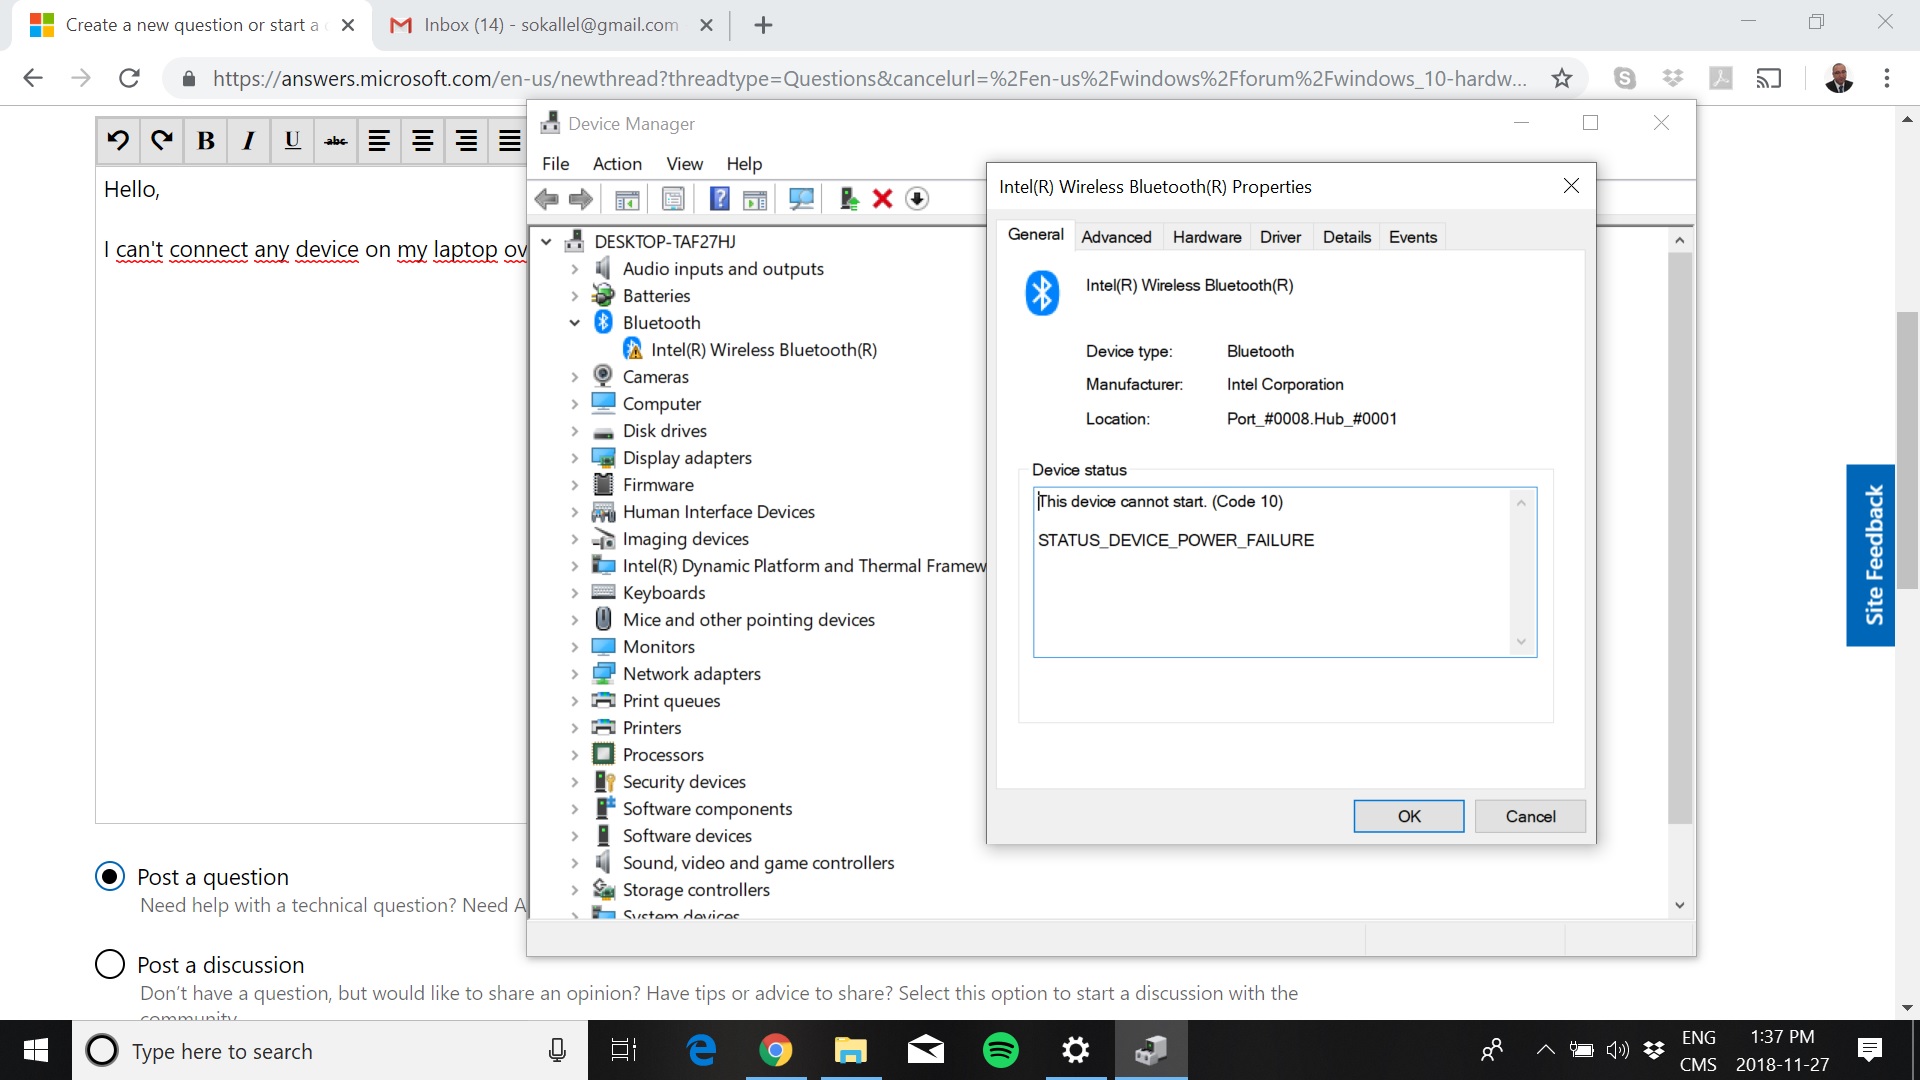
Task: Click the red Uninstall device icon
Action: tap(882, 199)
